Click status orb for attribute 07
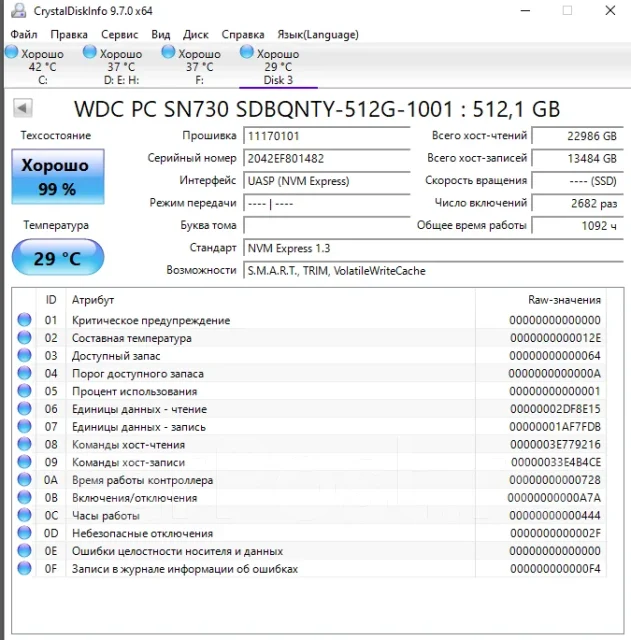The width and height of the screenshot is (631, 640). click(x=24, y=426)
